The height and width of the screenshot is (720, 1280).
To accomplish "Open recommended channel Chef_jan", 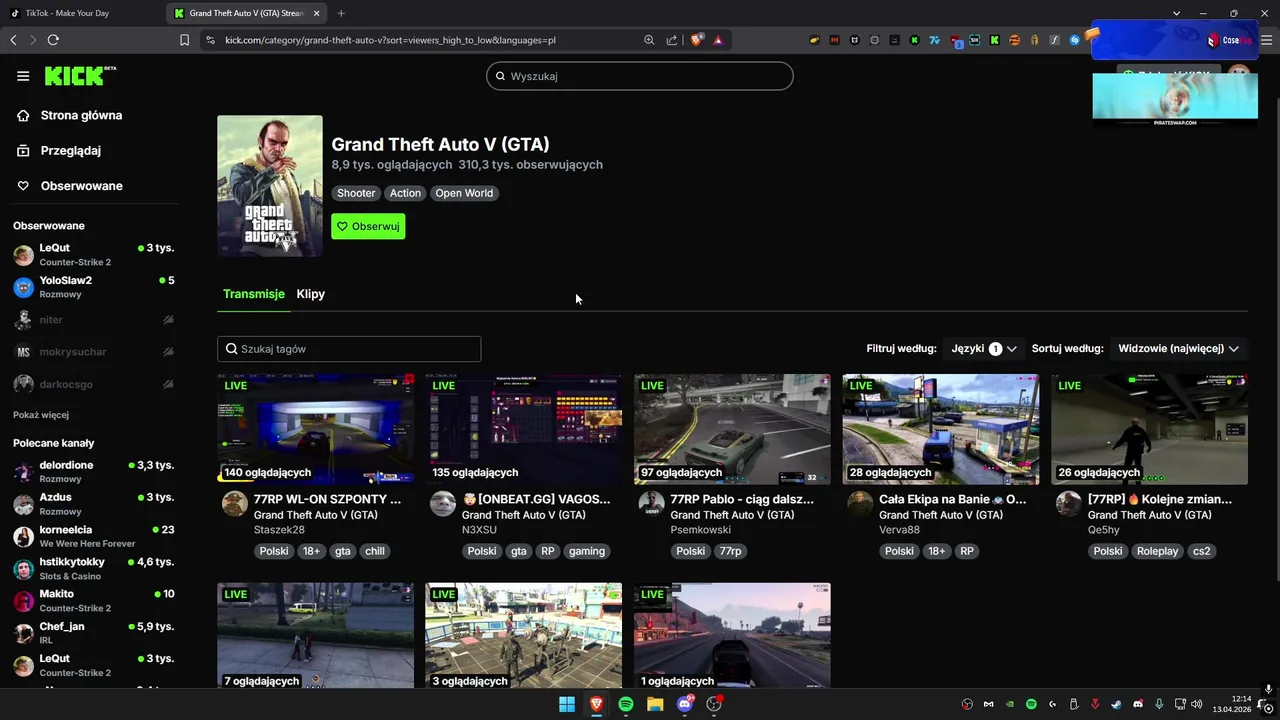I will (94, 633).
